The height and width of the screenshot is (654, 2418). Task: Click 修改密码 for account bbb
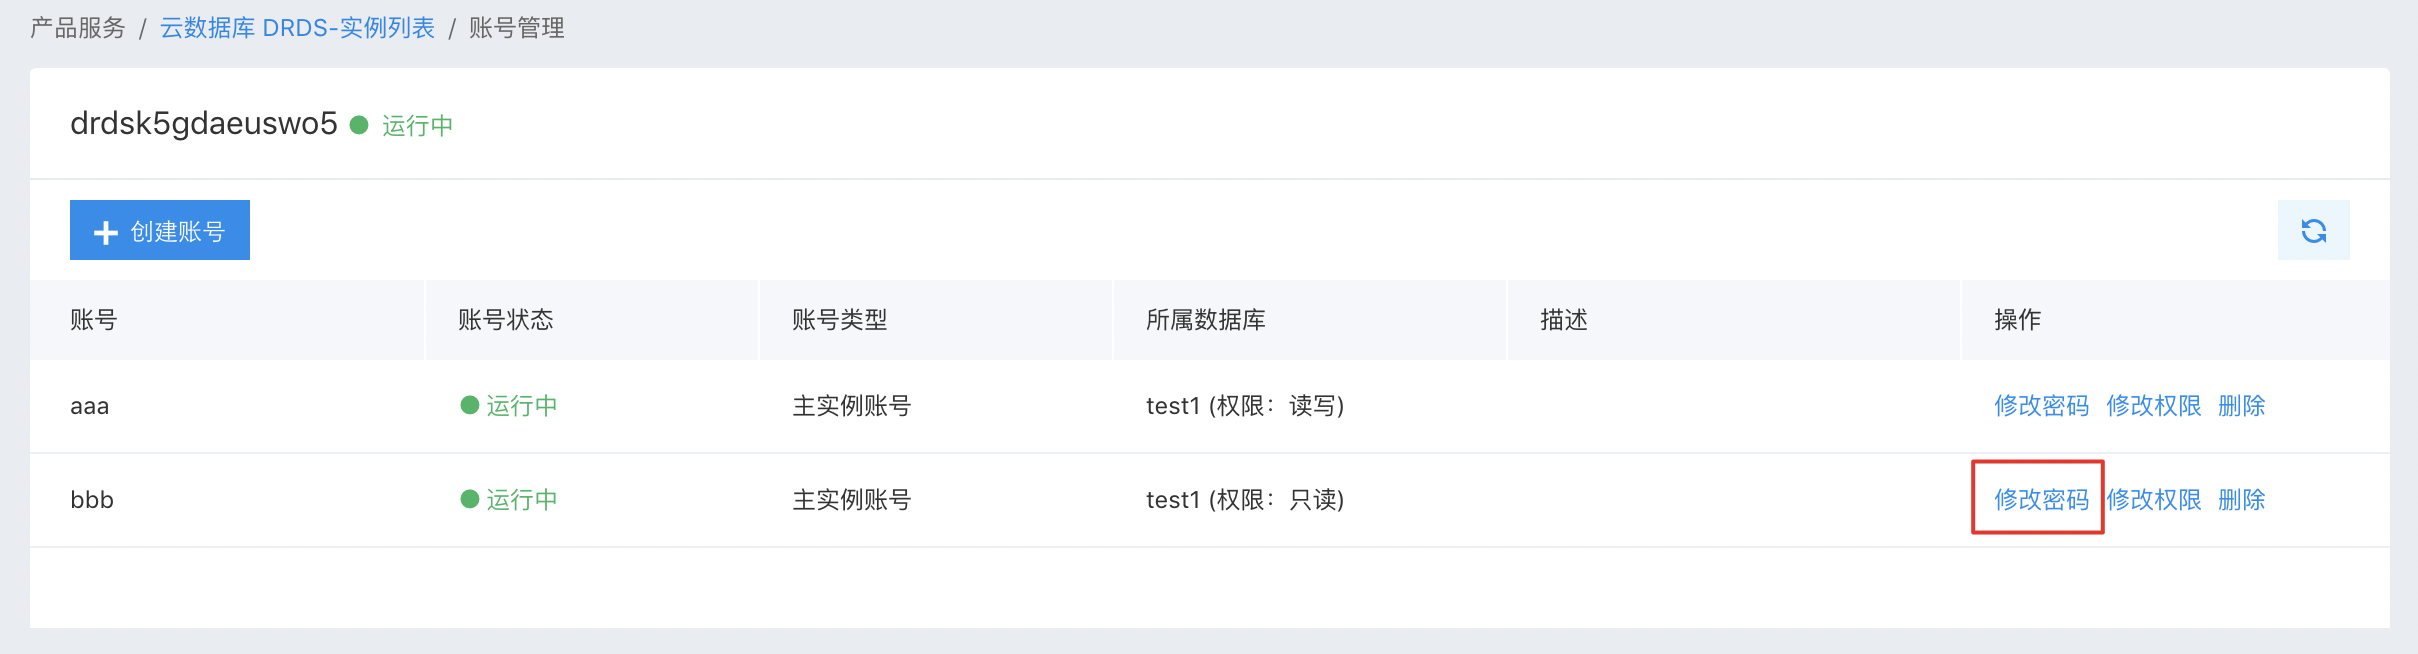tap(2041, 499)
